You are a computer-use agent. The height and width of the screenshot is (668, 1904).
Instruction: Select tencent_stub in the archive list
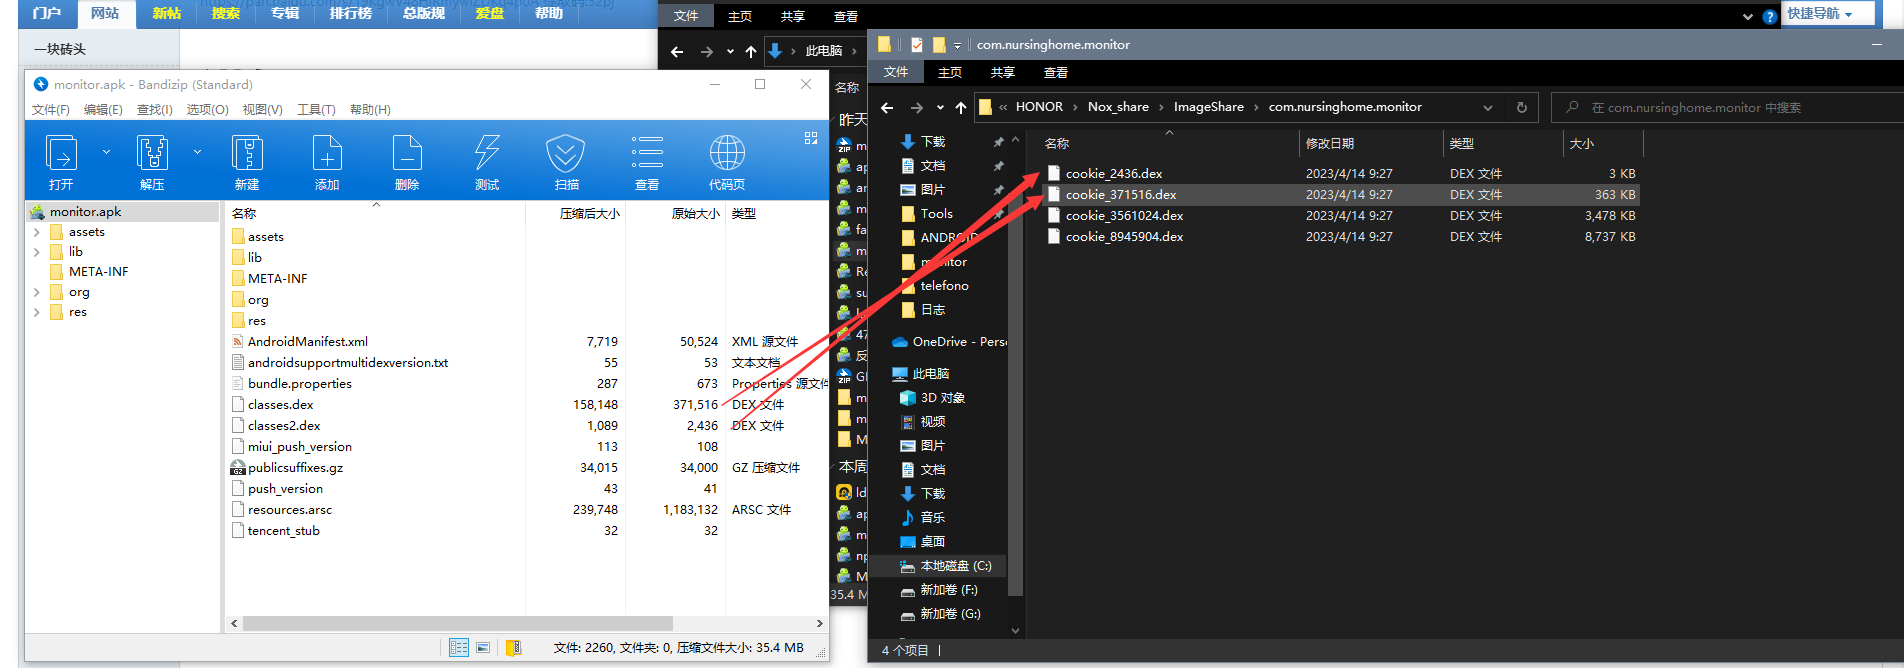pos(283,531)
